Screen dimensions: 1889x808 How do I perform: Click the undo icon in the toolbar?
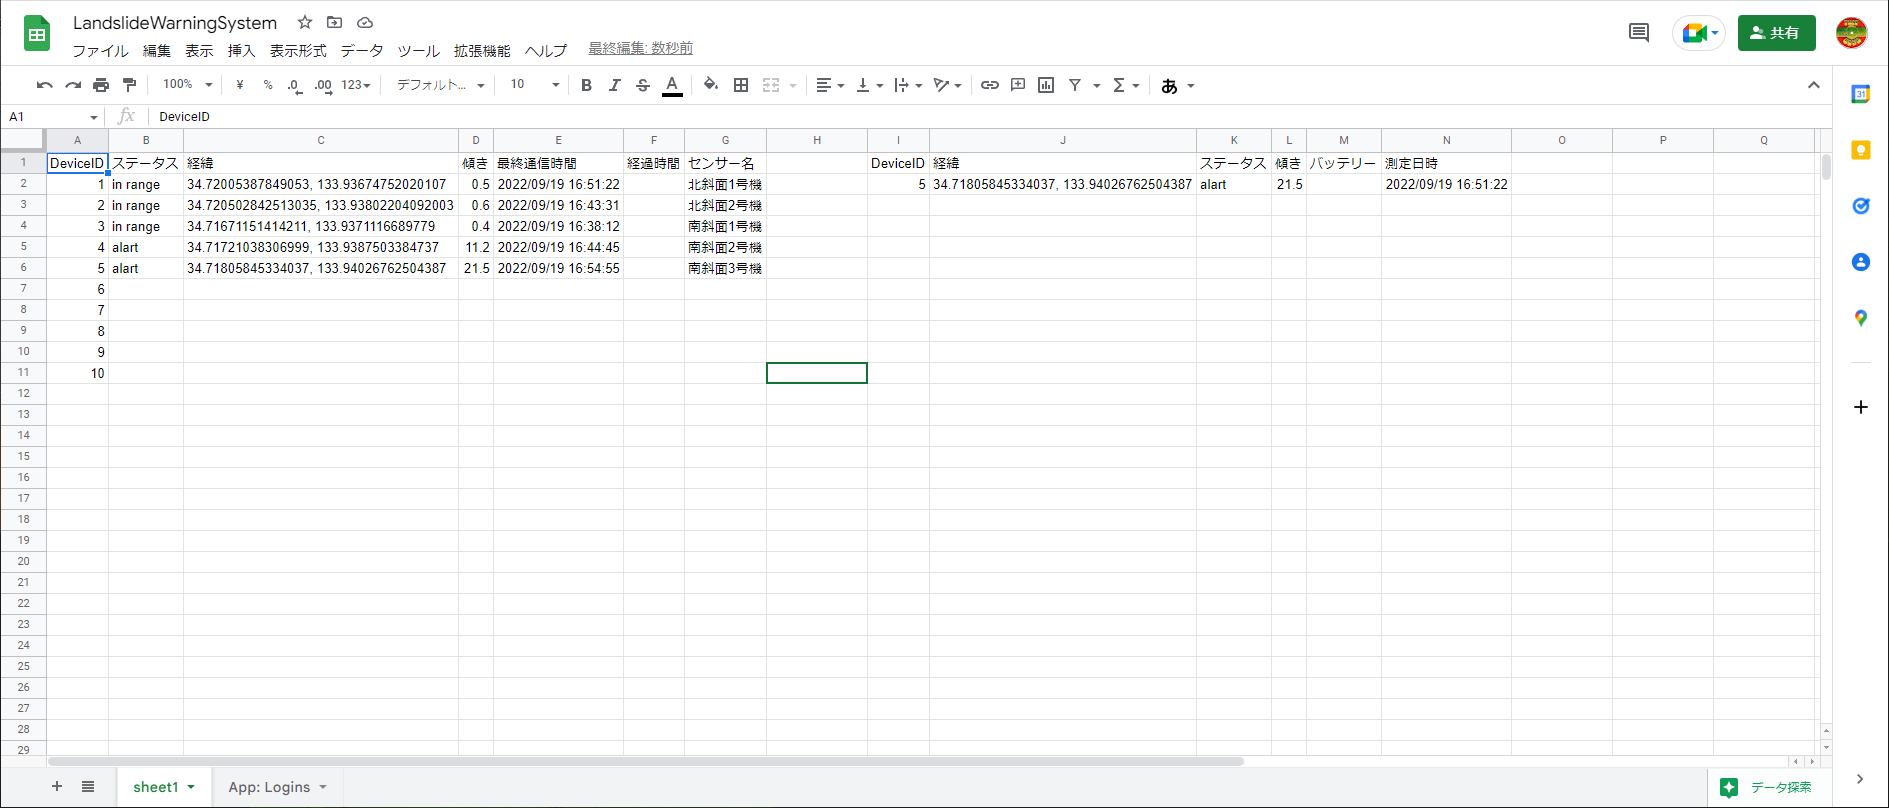[x=44, y=85]
